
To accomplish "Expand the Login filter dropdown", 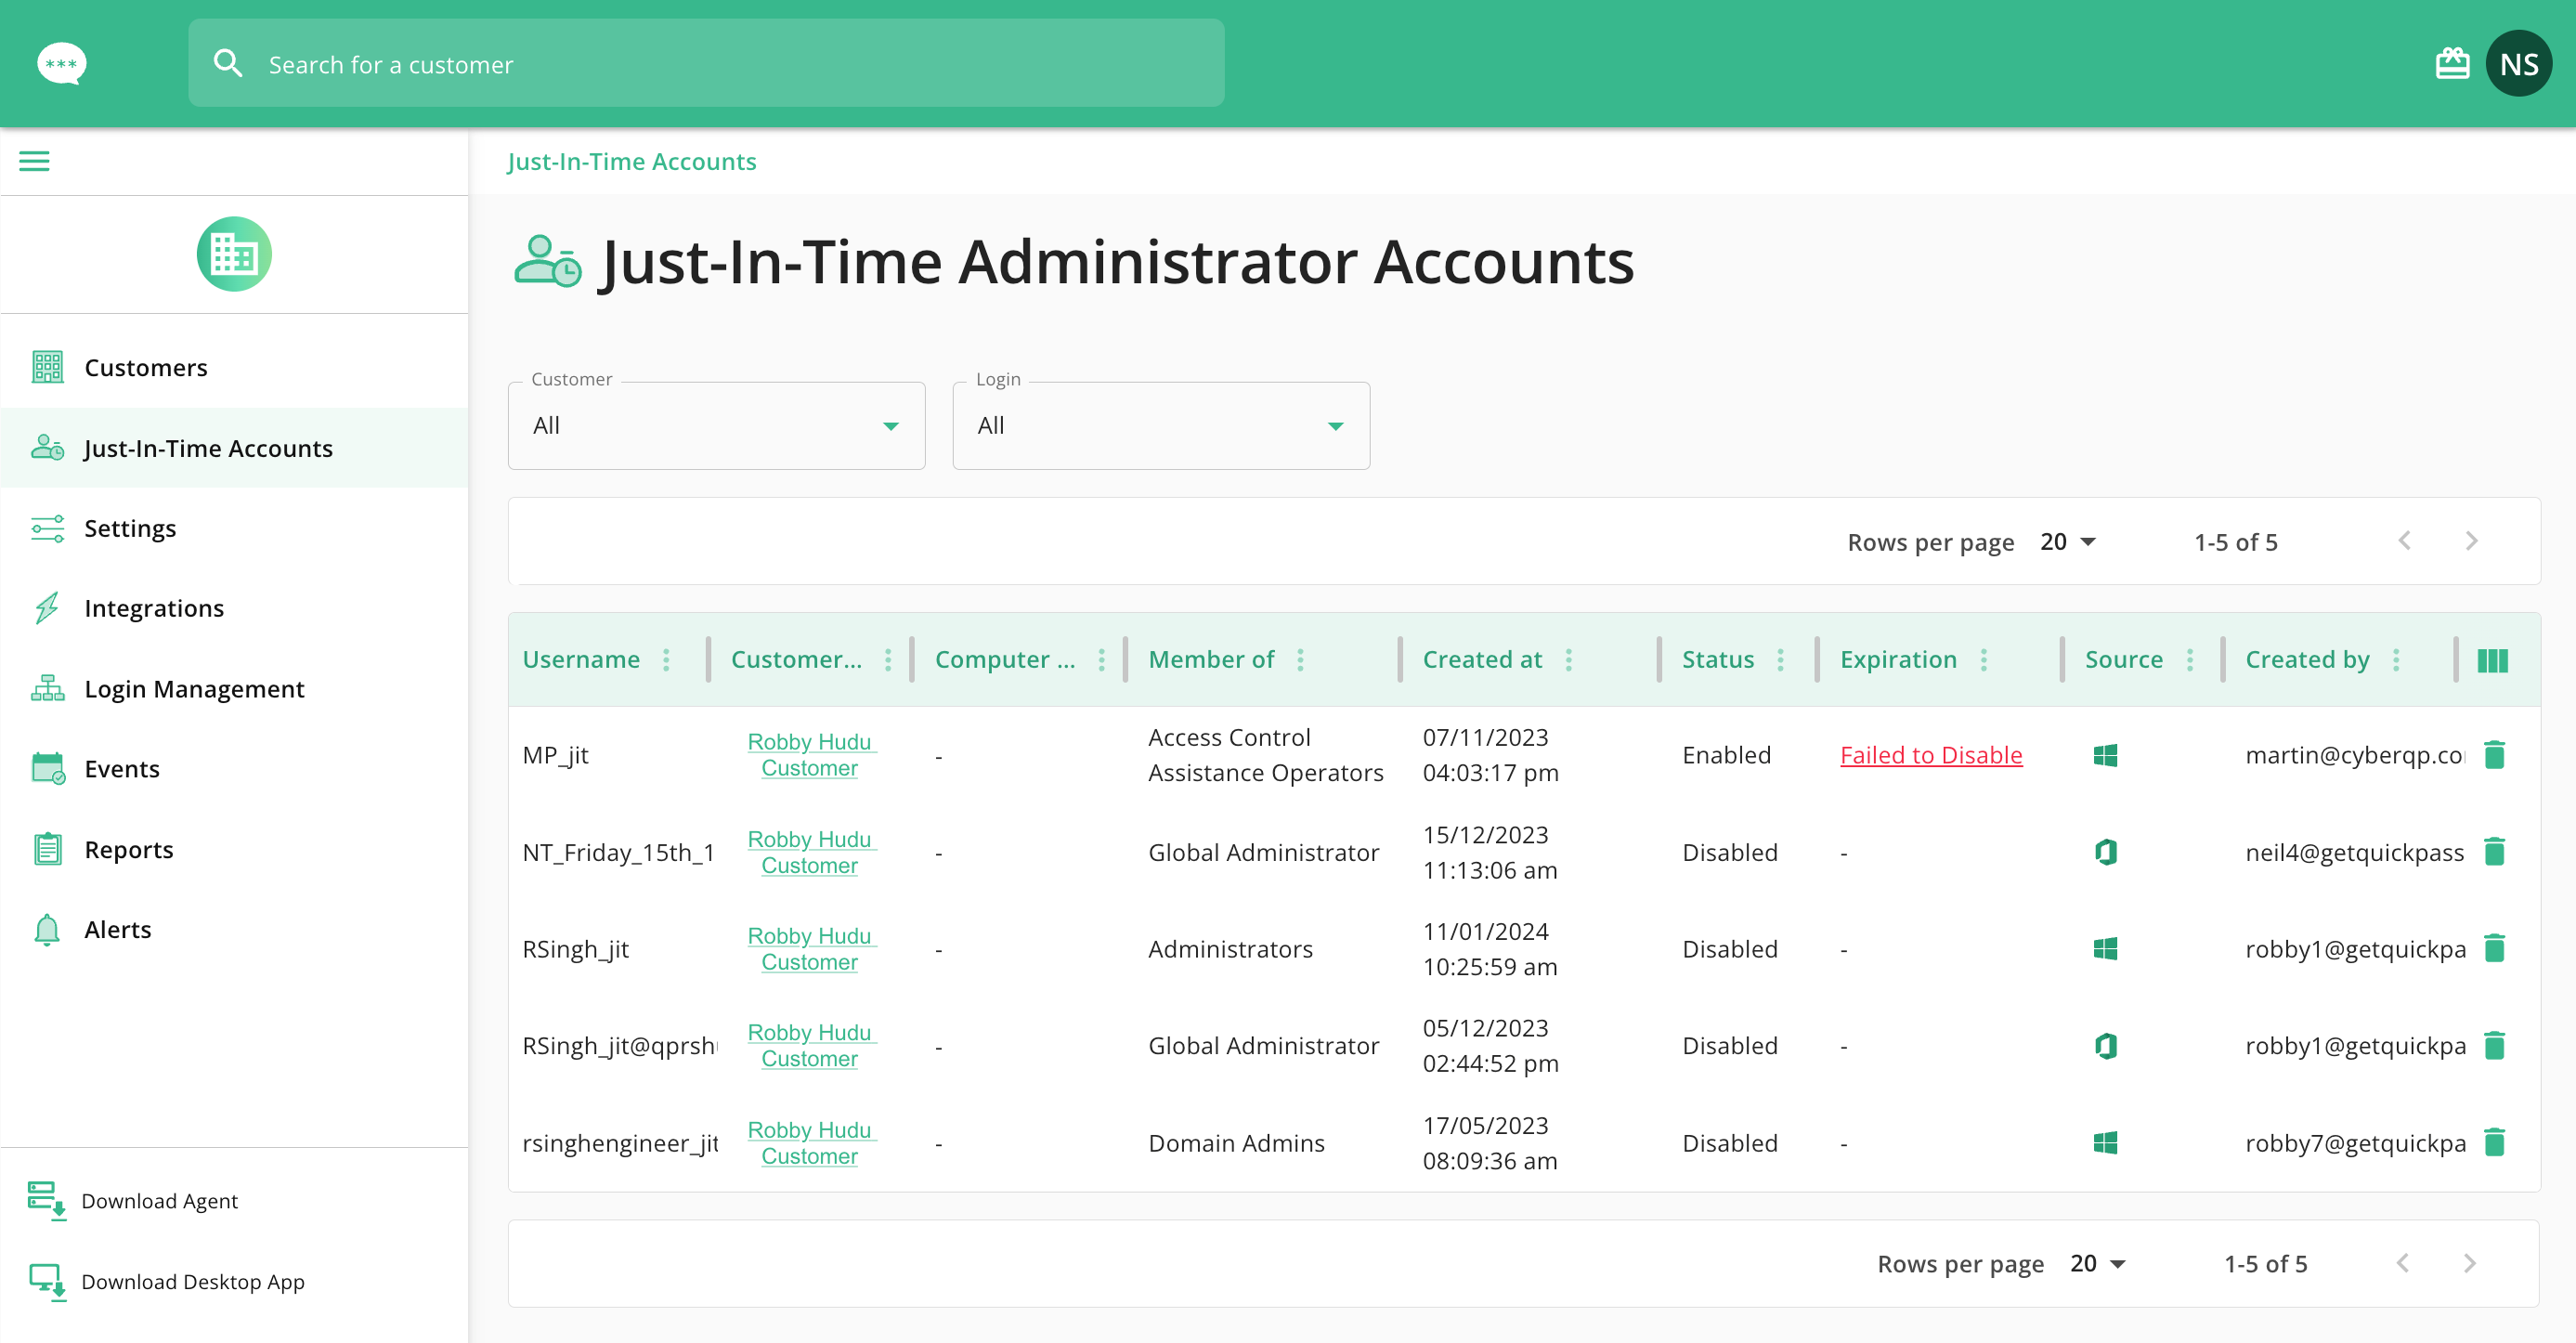I will click(1160, 426).
